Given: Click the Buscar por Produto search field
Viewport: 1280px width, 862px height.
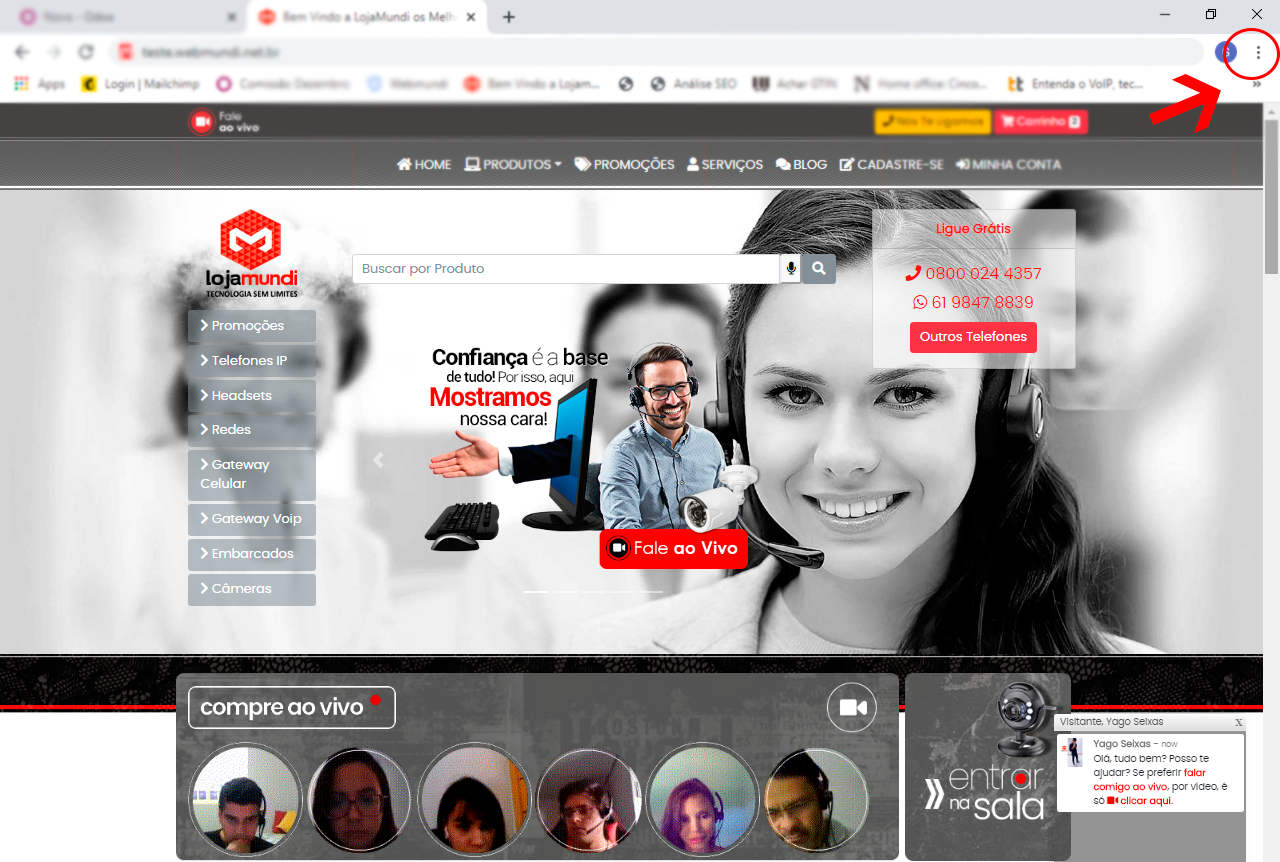Looking at the screenshot, I should coord(565,269).
